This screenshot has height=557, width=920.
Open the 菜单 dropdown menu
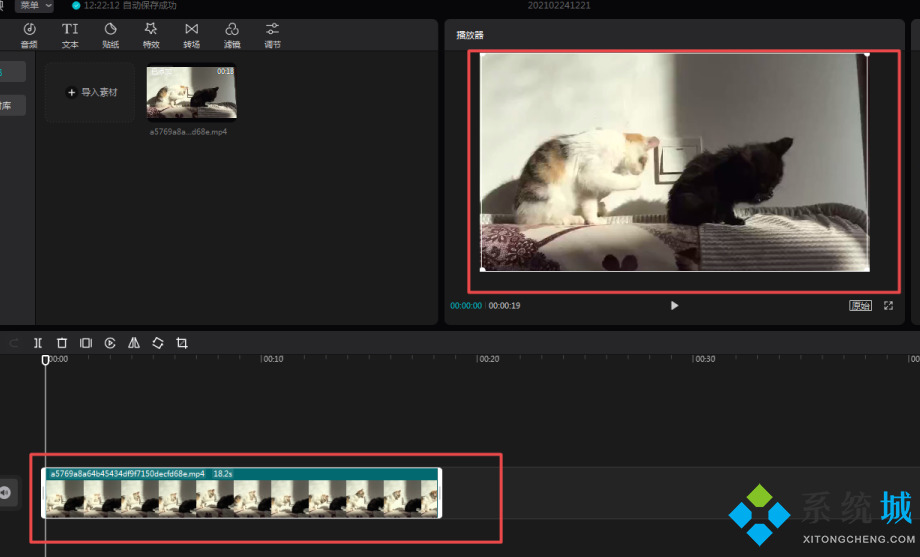coord(34,6)
